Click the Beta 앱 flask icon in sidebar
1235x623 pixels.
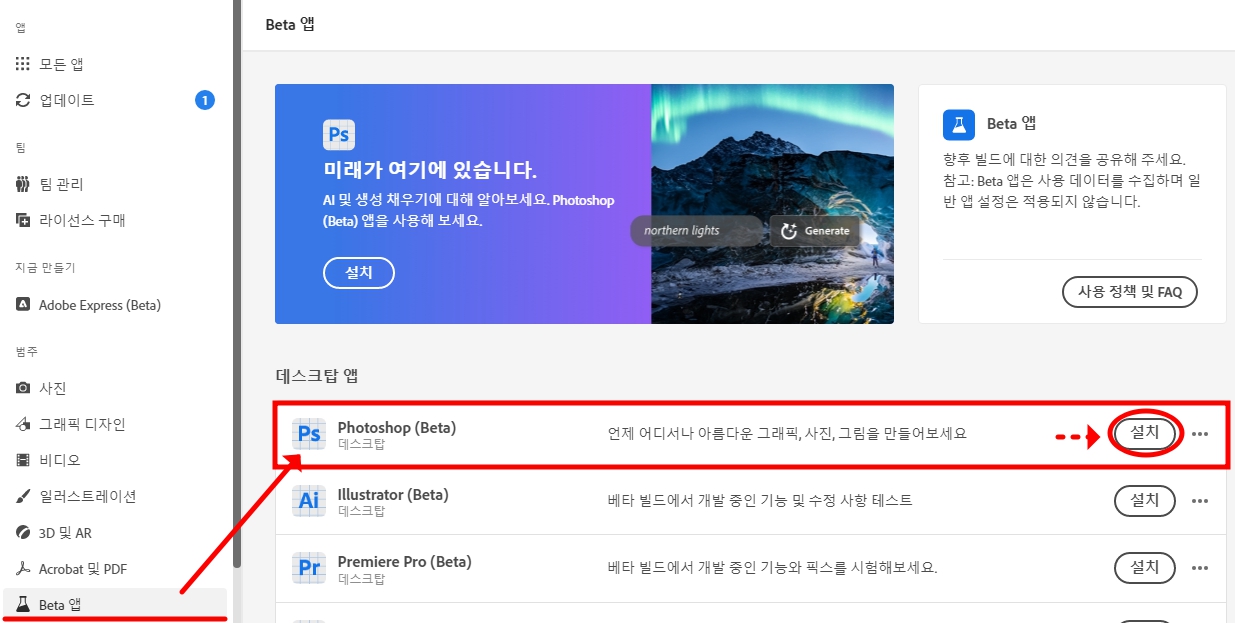point(23,605)
